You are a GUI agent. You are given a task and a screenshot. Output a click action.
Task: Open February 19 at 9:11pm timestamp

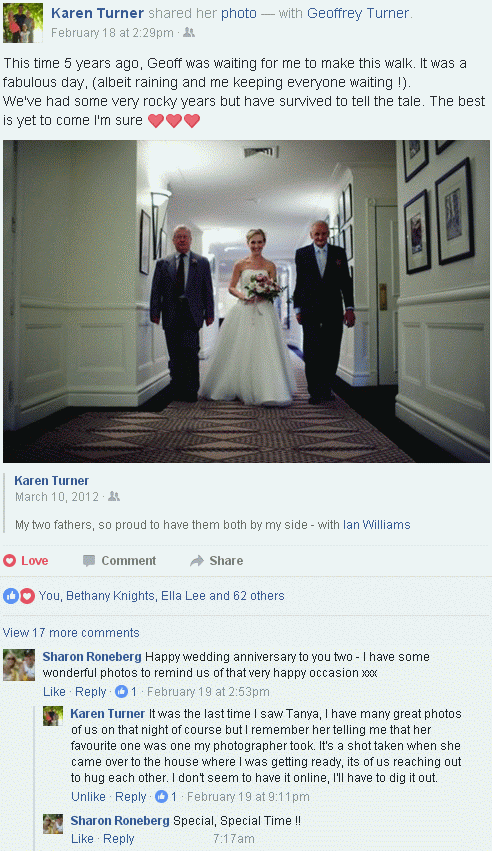tap(248, 797)
